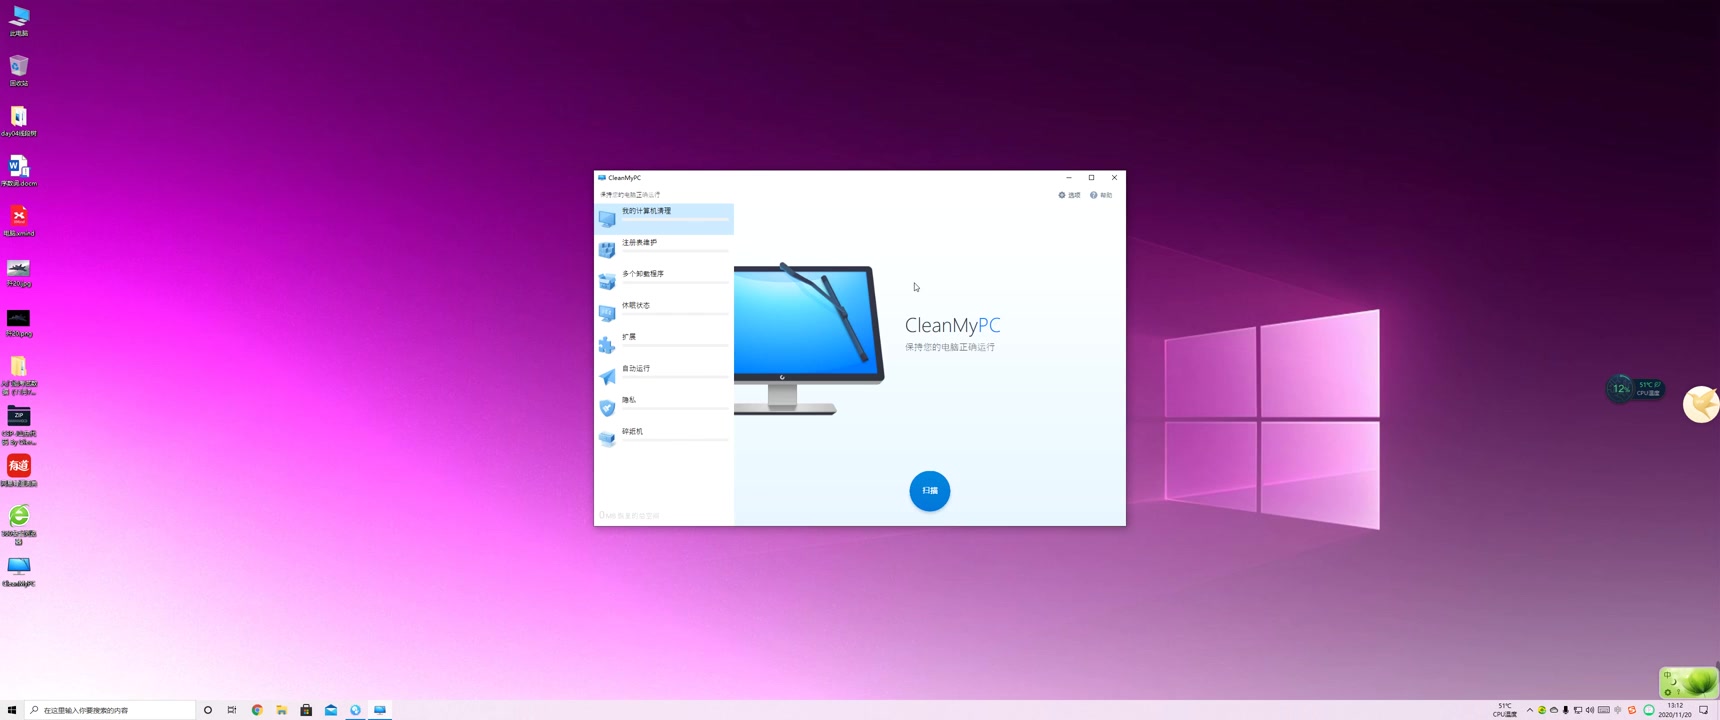Select the CleanMyPC desktop shortcut
Viewport: 1720px width, 720px height.
(19, 572)
